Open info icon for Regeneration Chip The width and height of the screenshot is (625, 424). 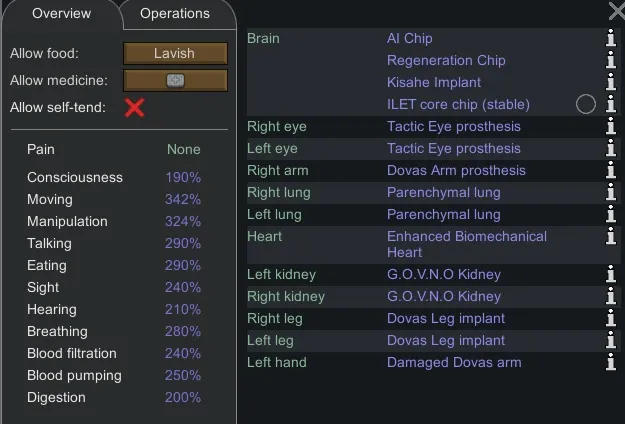[x=611, y=60]
